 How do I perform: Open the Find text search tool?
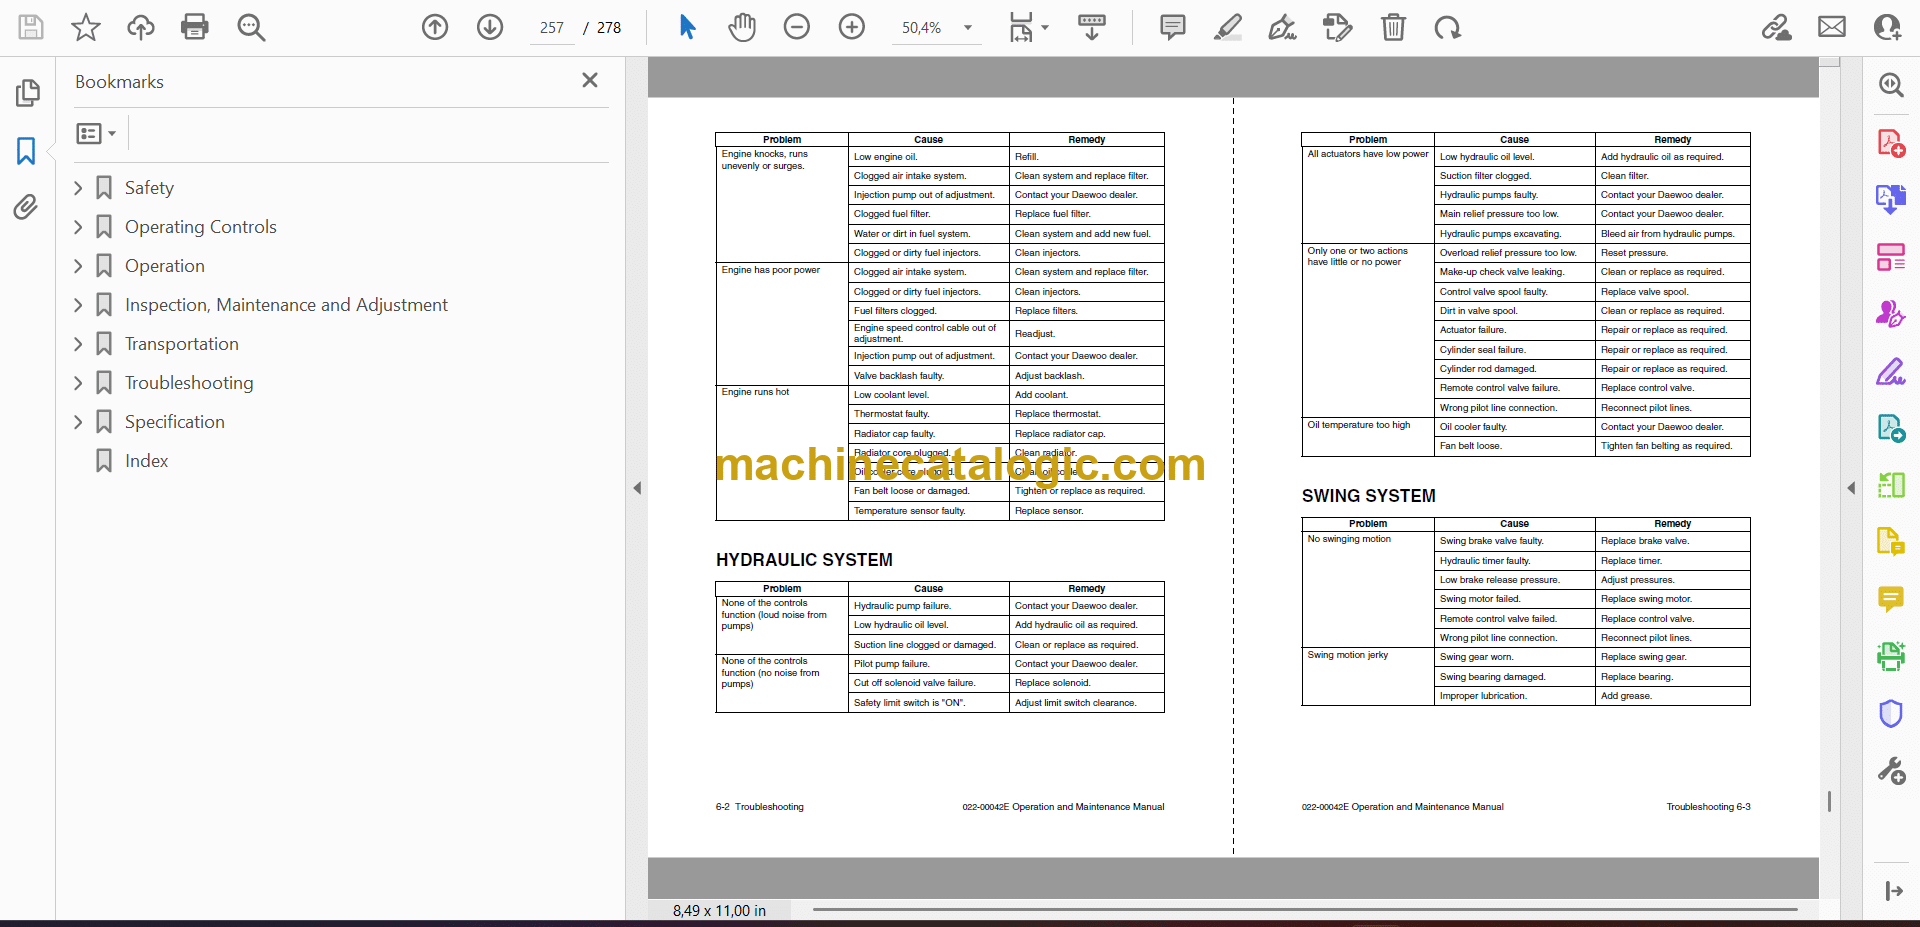251,27
